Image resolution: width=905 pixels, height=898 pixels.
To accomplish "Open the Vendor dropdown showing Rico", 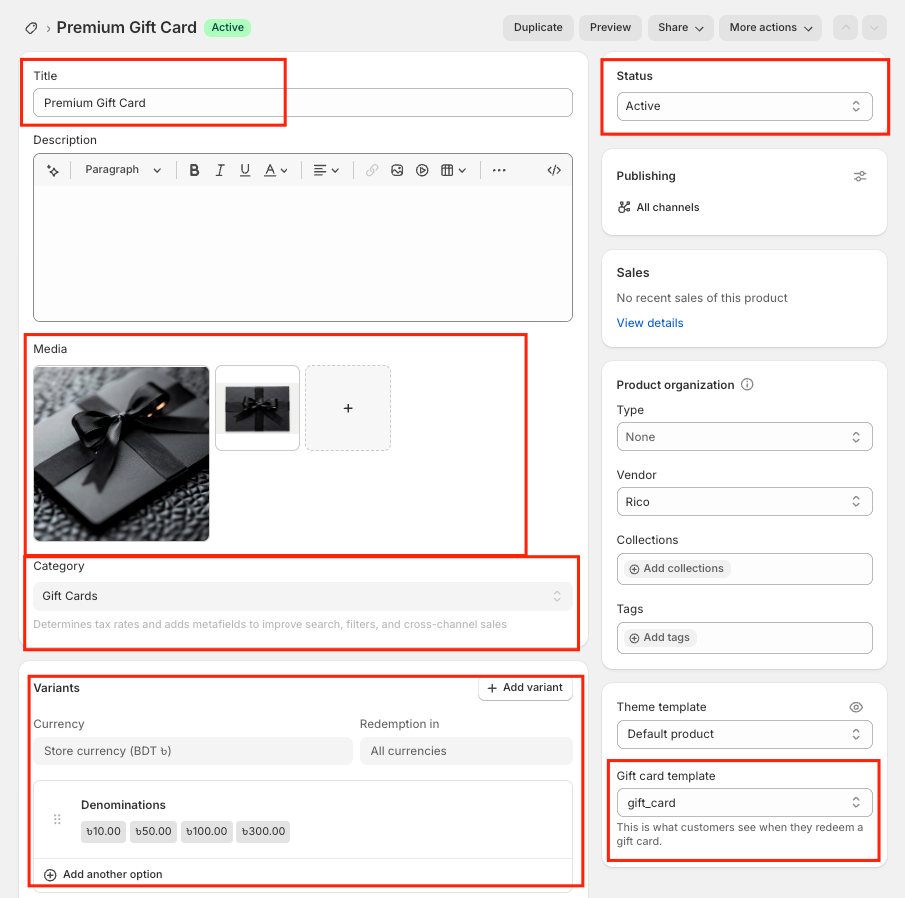I will 745,502.
